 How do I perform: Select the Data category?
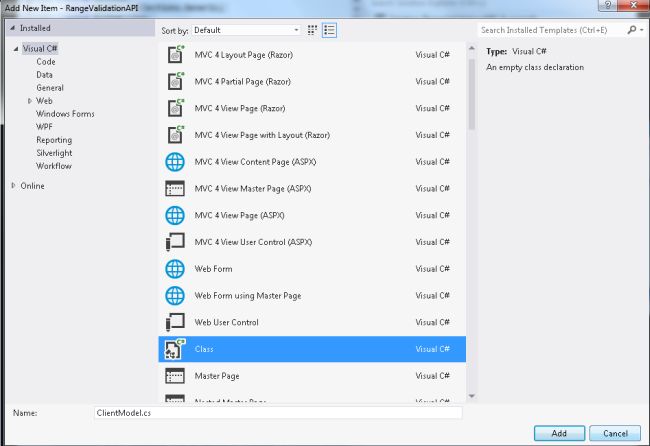pos(44,75)
